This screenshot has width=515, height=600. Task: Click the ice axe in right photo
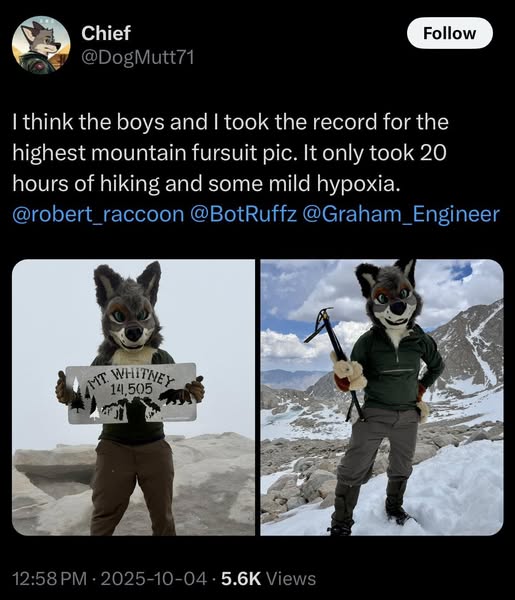coord(335,363)
